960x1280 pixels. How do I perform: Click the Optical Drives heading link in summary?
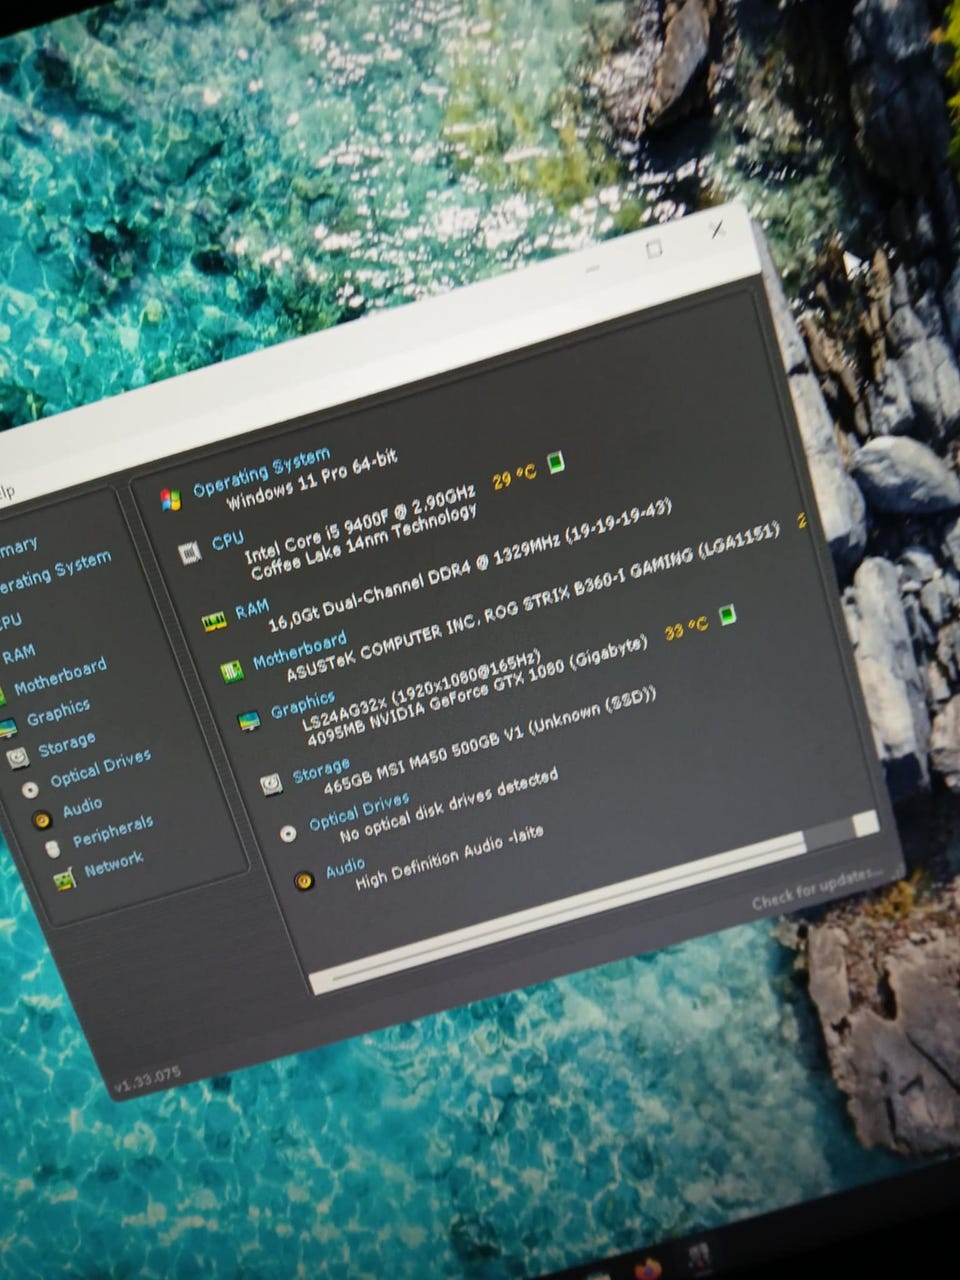click(x=359, y=812)
